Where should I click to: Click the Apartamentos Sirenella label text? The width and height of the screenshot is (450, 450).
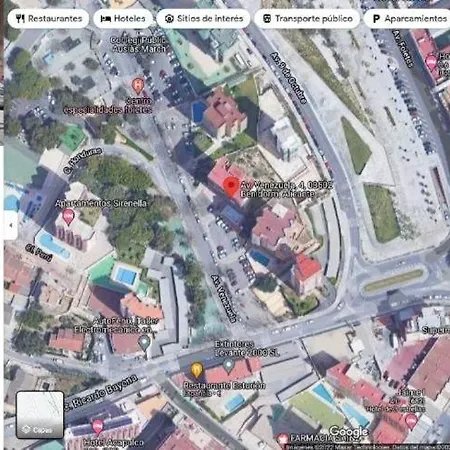point(101,203)
